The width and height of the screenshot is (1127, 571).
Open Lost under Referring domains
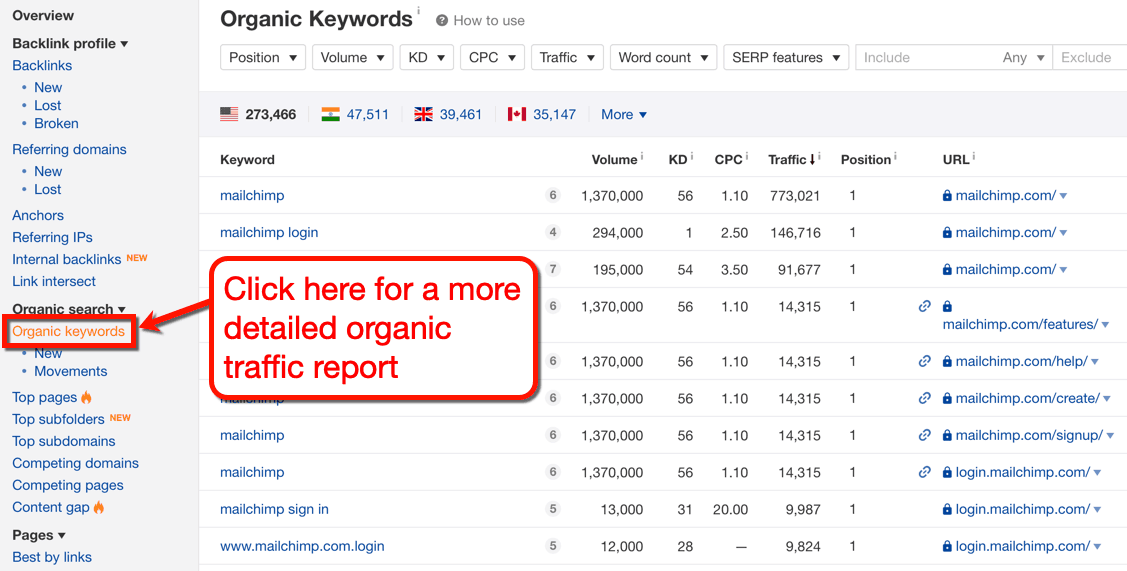point(47,189)
